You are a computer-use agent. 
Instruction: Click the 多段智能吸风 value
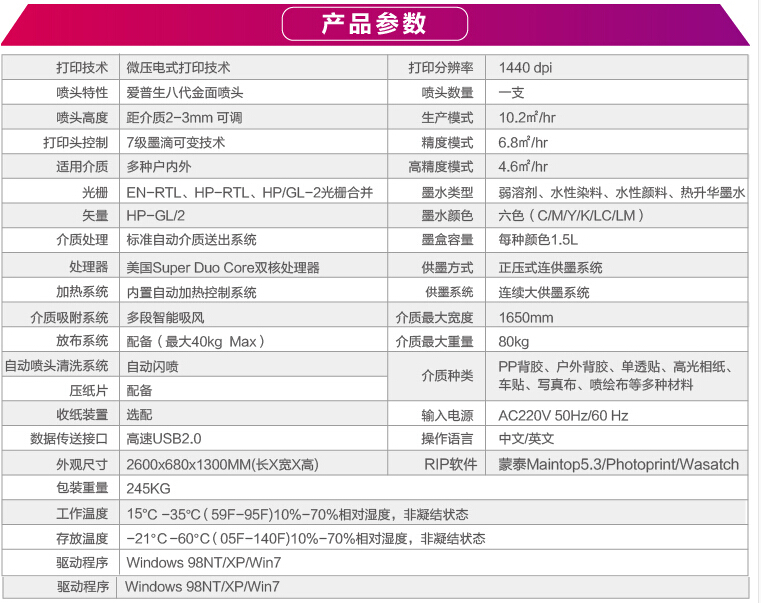tap(165, 318)
